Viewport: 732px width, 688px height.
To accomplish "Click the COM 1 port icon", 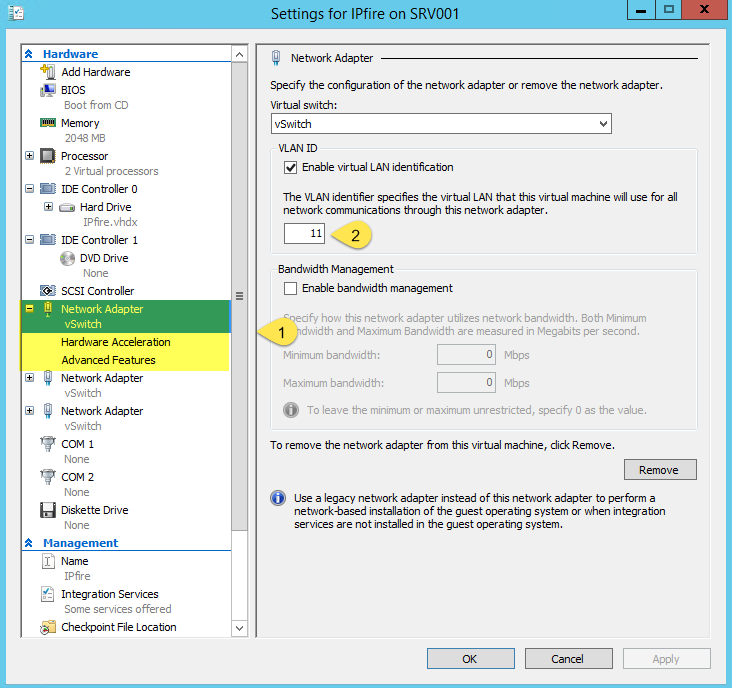I will point(48,444).
